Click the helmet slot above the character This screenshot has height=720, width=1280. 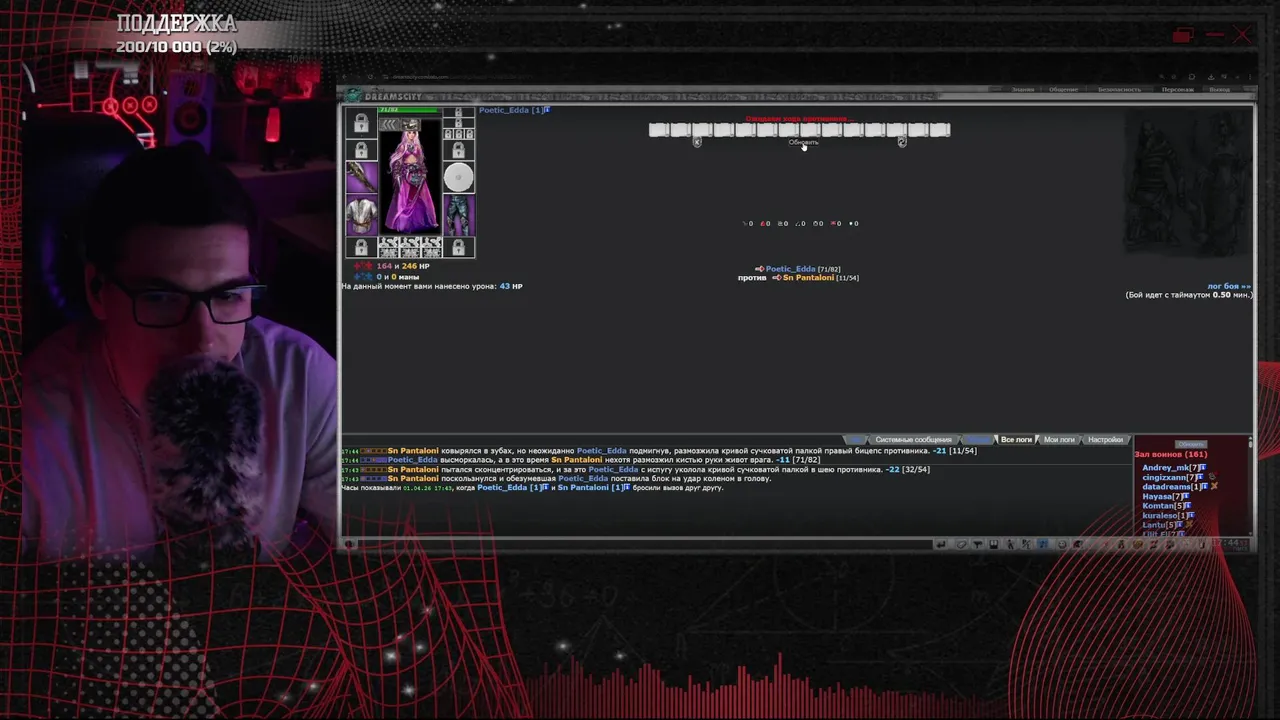click(410, 123)
